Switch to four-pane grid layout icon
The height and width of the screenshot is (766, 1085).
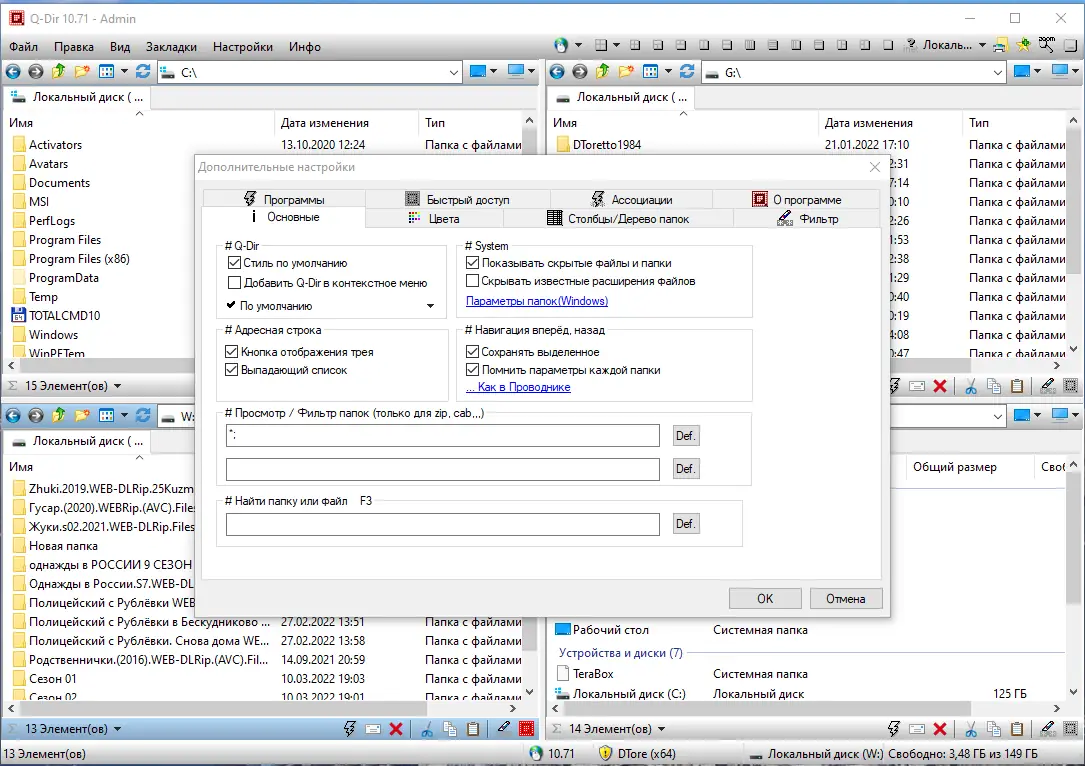tap(601, 46)
